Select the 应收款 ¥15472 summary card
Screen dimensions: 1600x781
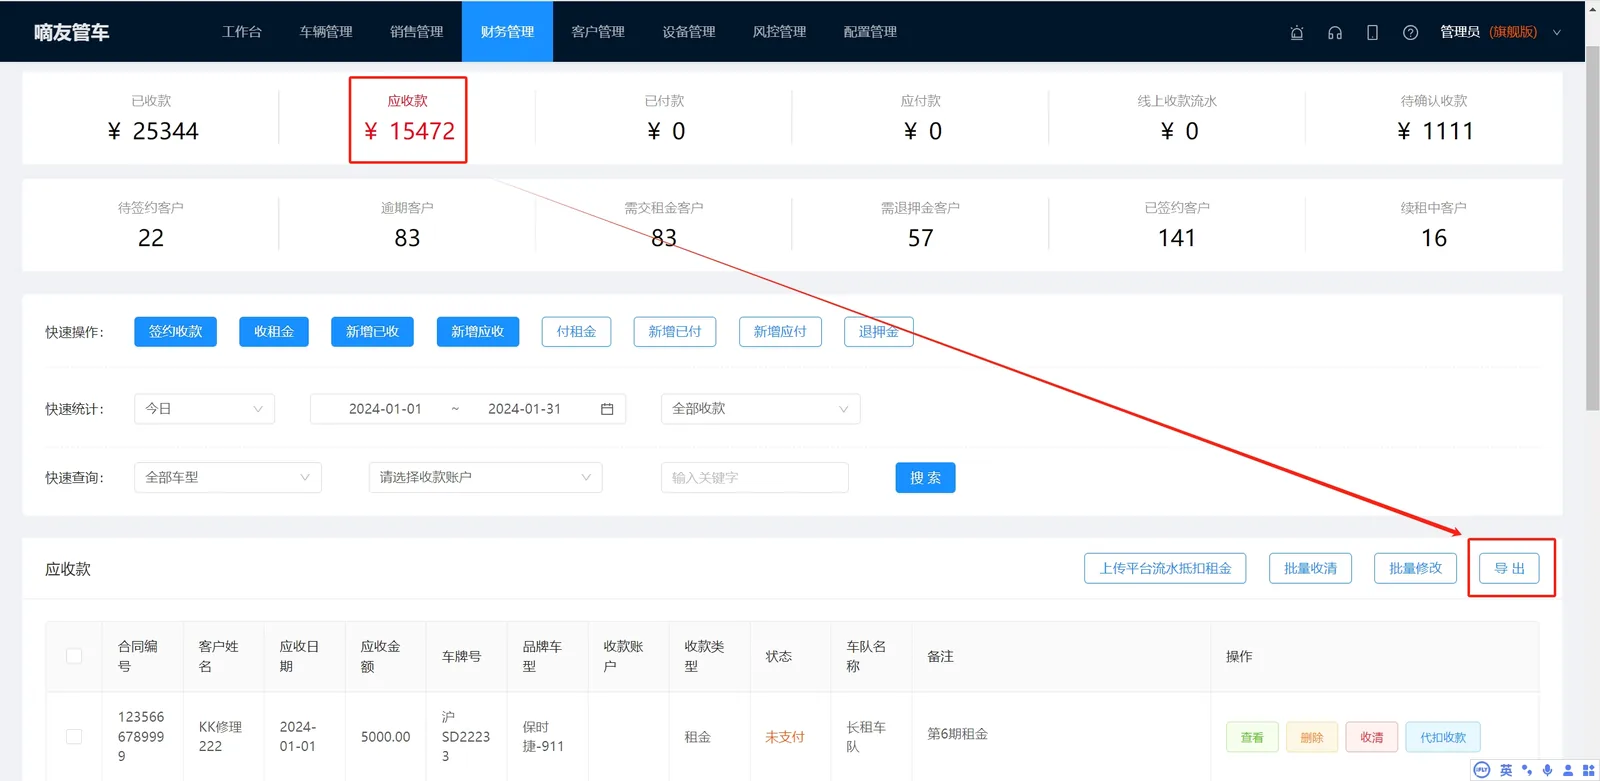click(x=408, y=119)
